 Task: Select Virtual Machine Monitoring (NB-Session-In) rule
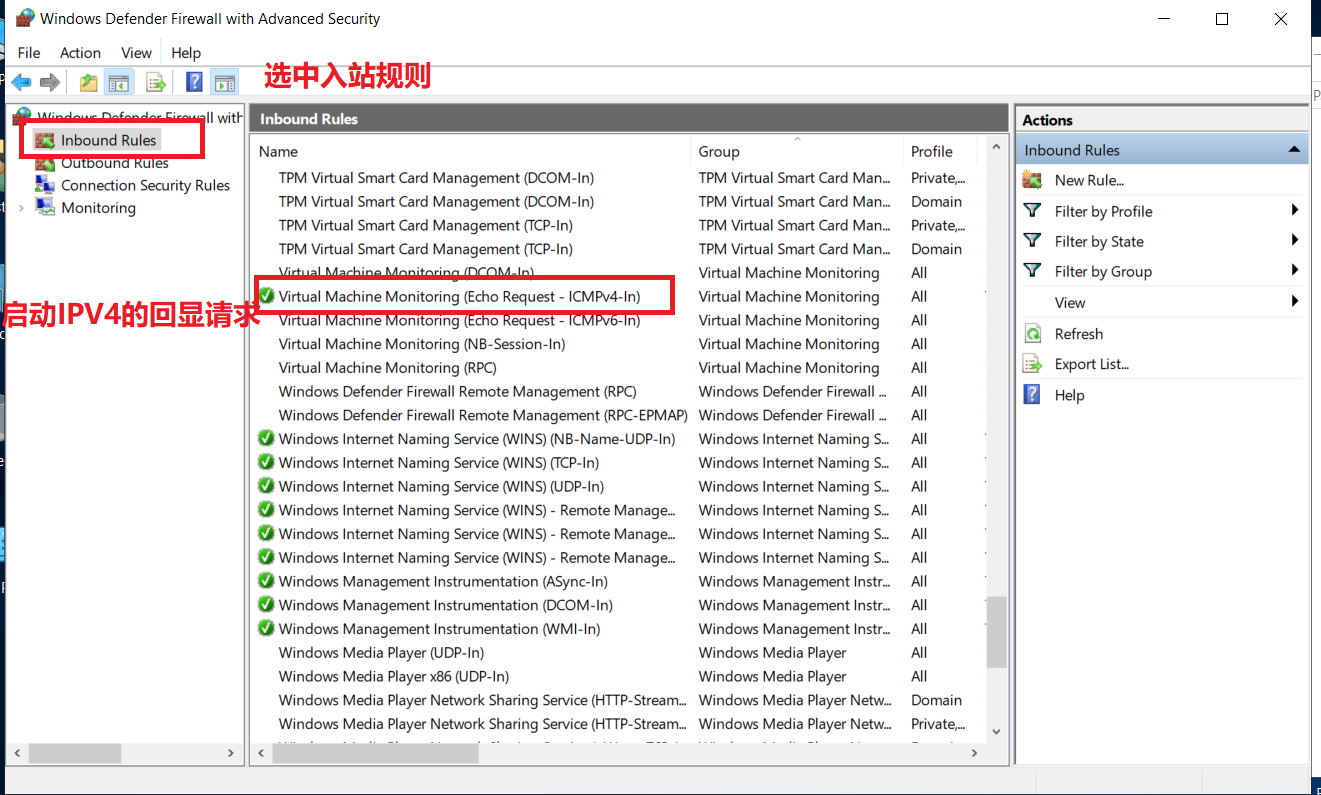pos(421,344)
